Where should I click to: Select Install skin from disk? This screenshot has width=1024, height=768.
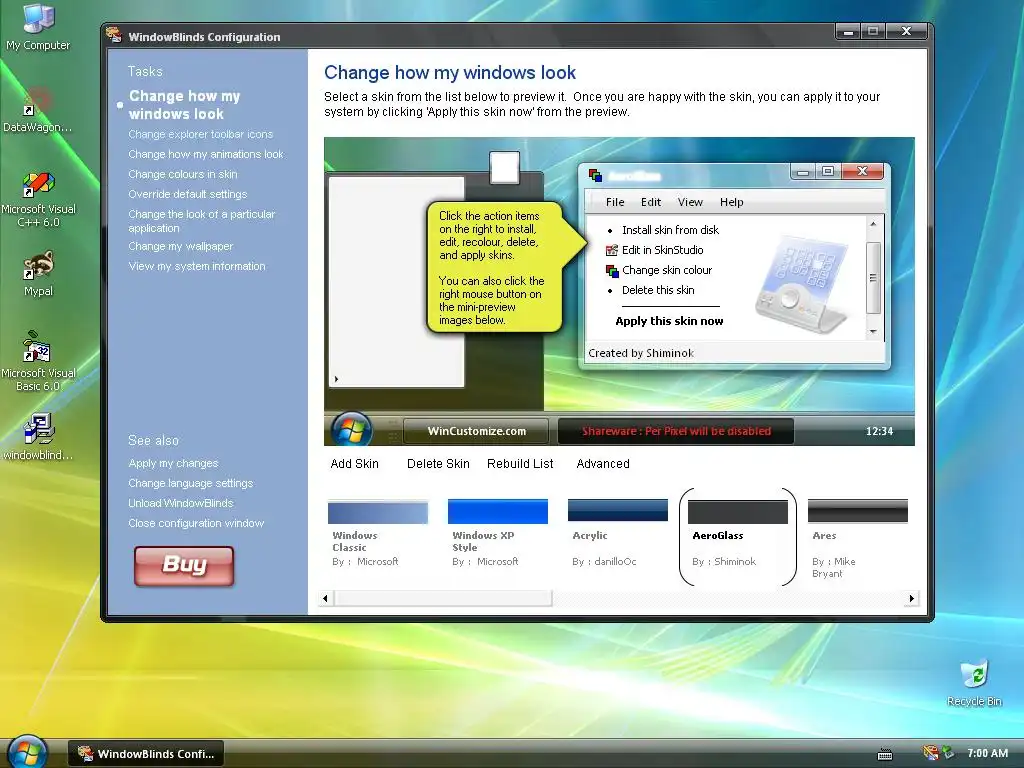click(670, 230)
